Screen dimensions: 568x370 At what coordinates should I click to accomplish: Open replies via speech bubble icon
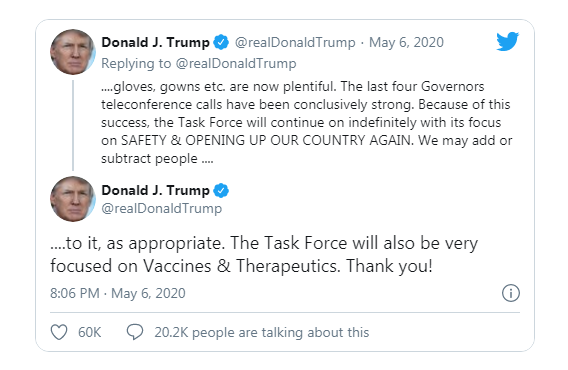pos(135,332)
